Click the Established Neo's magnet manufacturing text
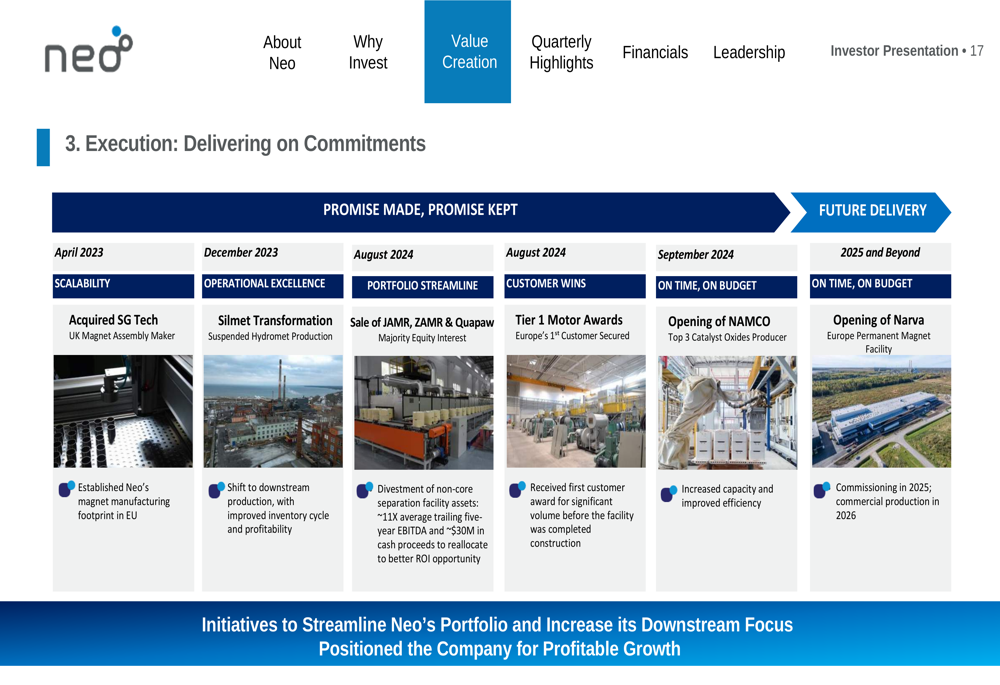Image resolution: width=1000 pixels, height=685 pixels. click(x=124, y=502)
